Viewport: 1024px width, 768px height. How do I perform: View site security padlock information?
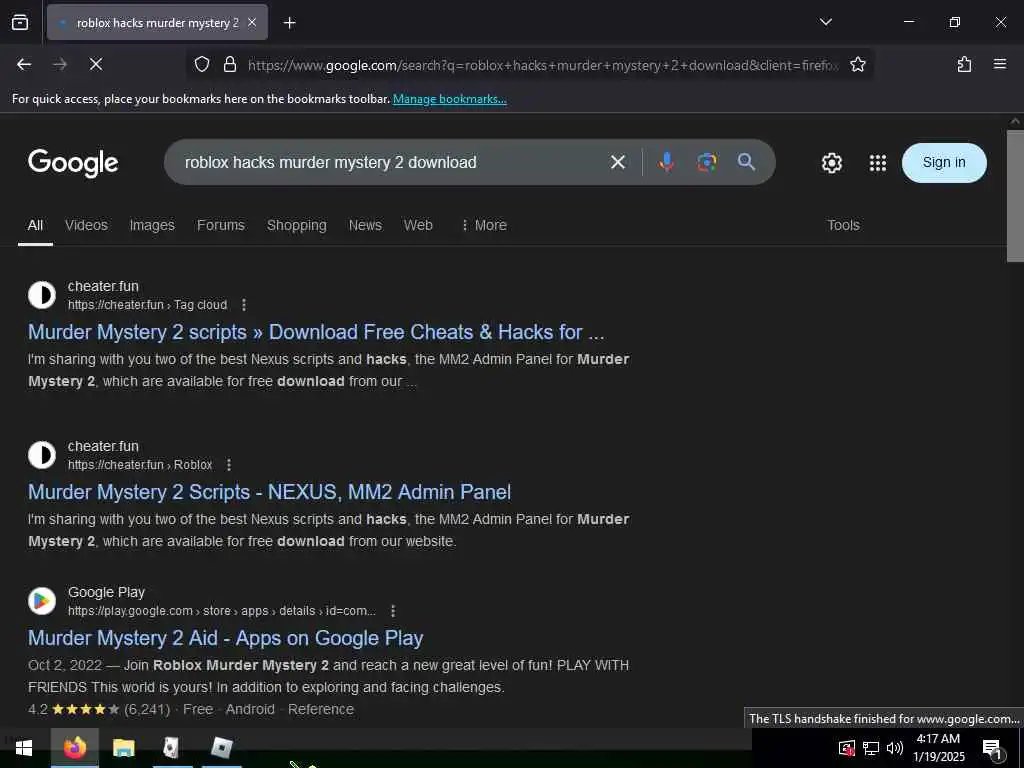point(229,64)
